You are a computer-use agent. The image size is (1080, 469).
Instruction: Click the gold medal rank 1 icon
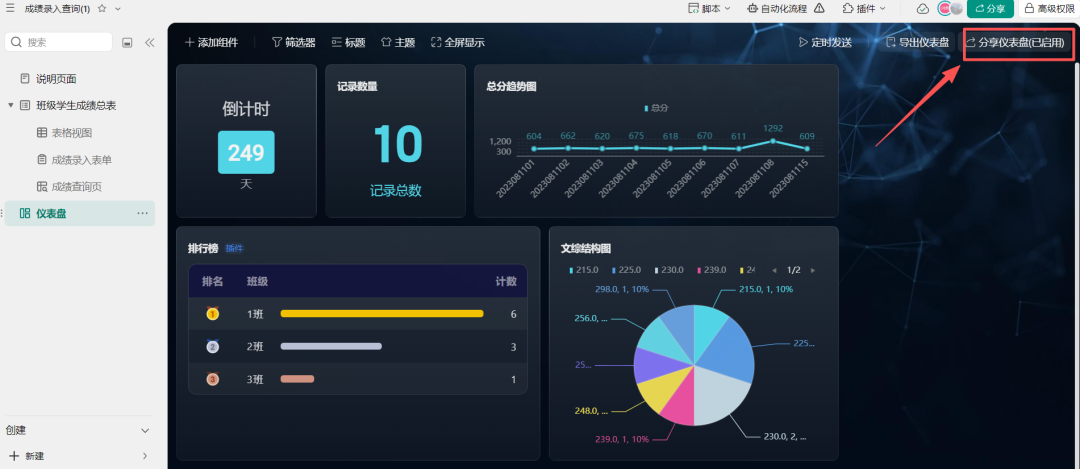[212, 313]
